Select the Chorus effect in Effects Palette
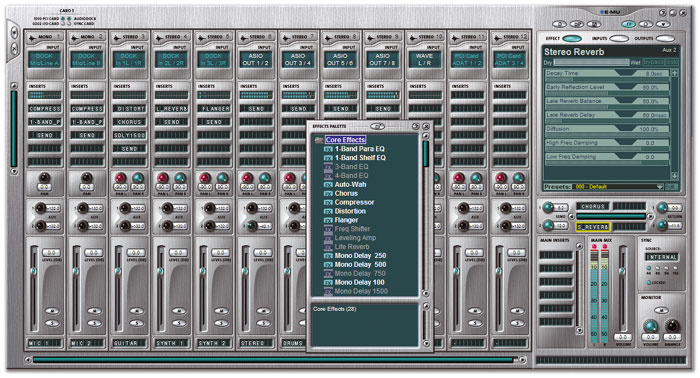This screenshot has height=378, width=700. [346, 193]
